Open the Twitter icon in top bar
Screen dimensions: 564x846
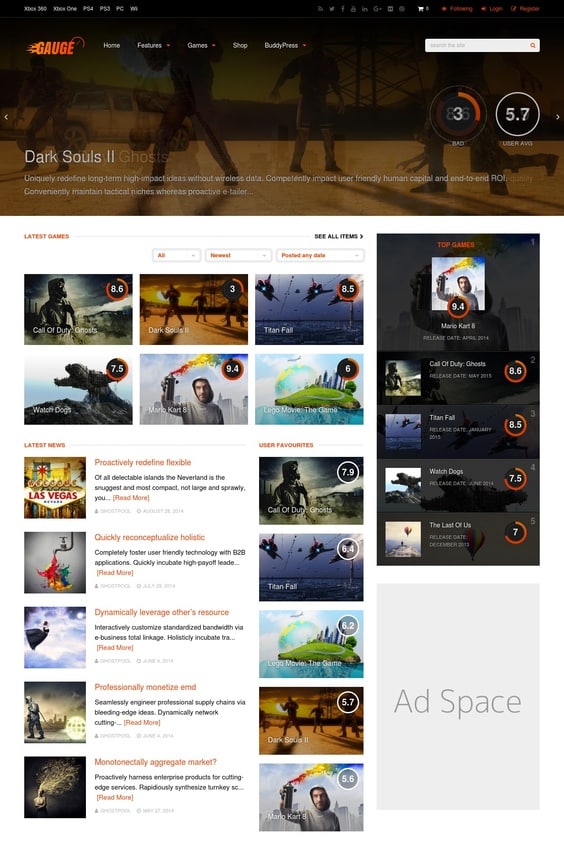331,9
